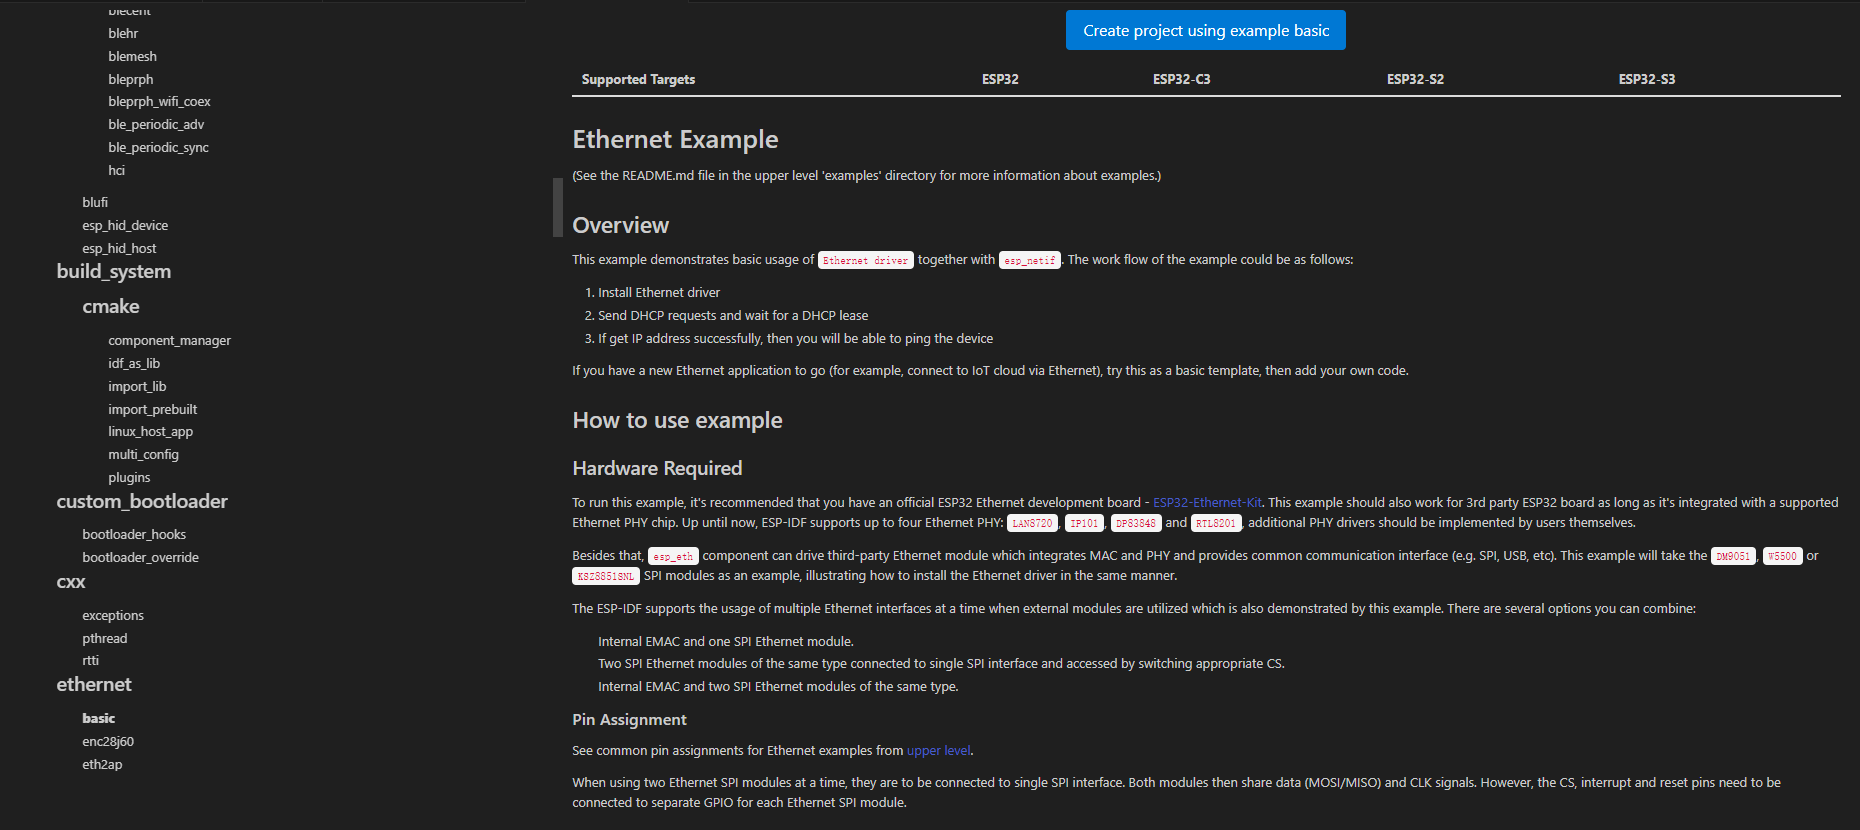Click the esp_eth code tag
Viewport: 1860px width, 830px height.
click(x=673, y=556)
